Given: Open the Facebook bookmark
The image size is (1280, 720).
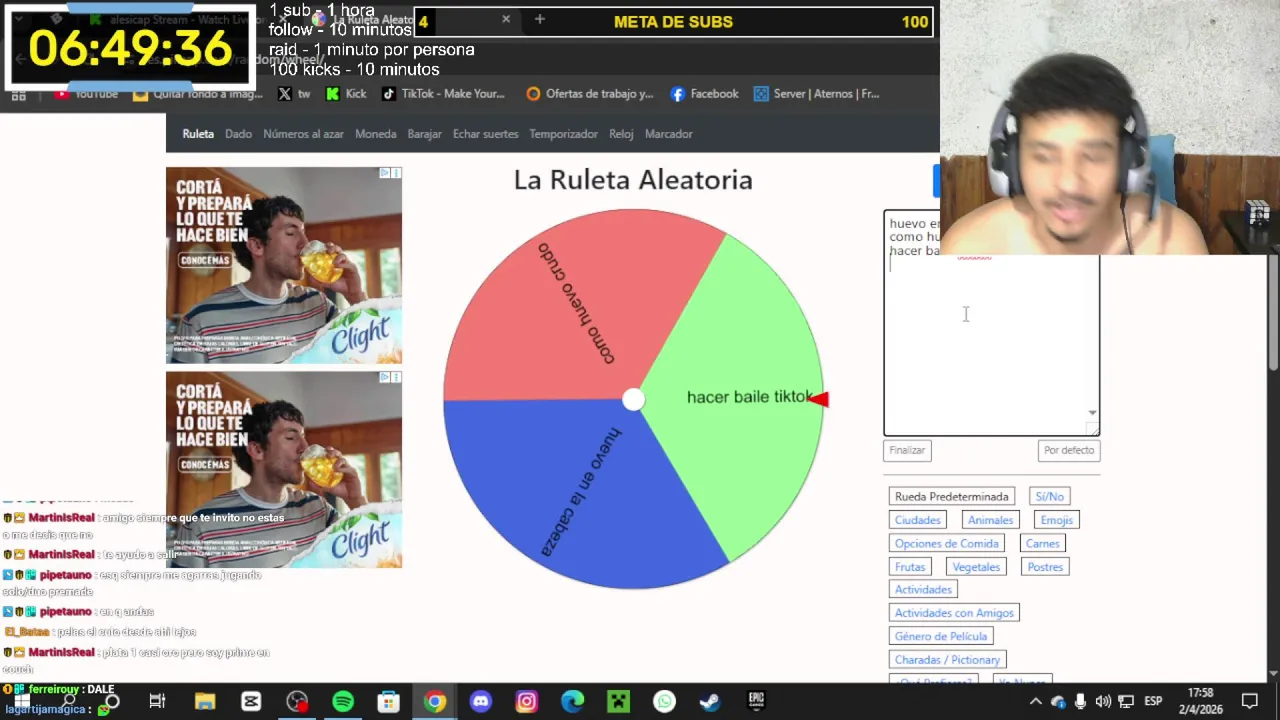Looking at the screenshot, I should click(x=704, y=94).
